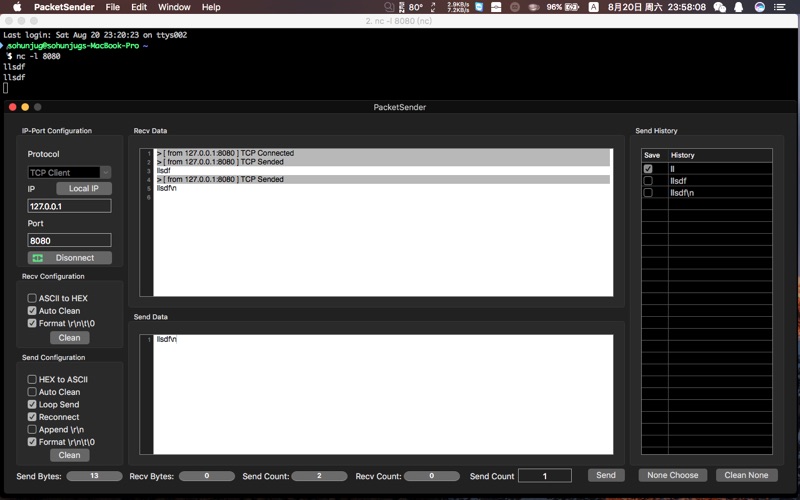Open the TCP Client protocol dropdown
The width and height of the screenshot is (800, 500).
click(69, 172)
